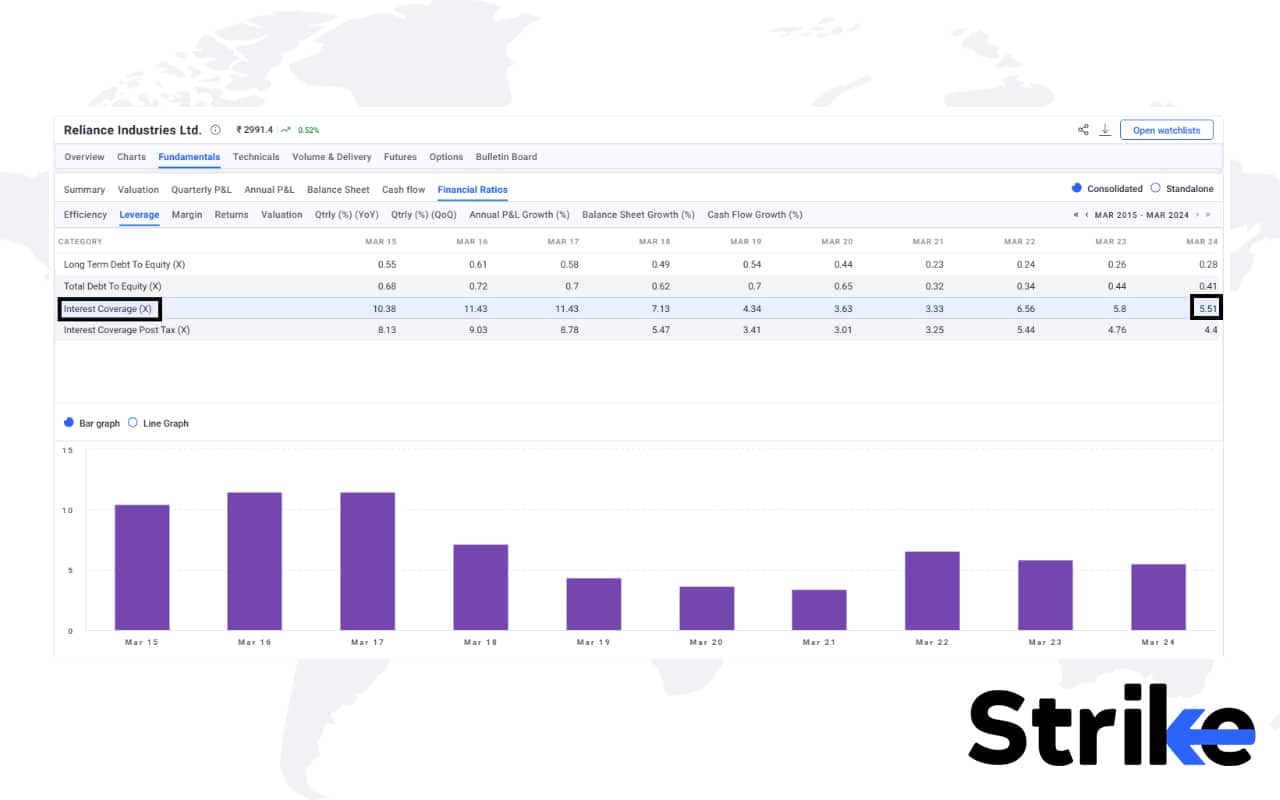Click the leftmost double-arrow in the date range navigator
1280x800 pixels.
coord(1076,214)
